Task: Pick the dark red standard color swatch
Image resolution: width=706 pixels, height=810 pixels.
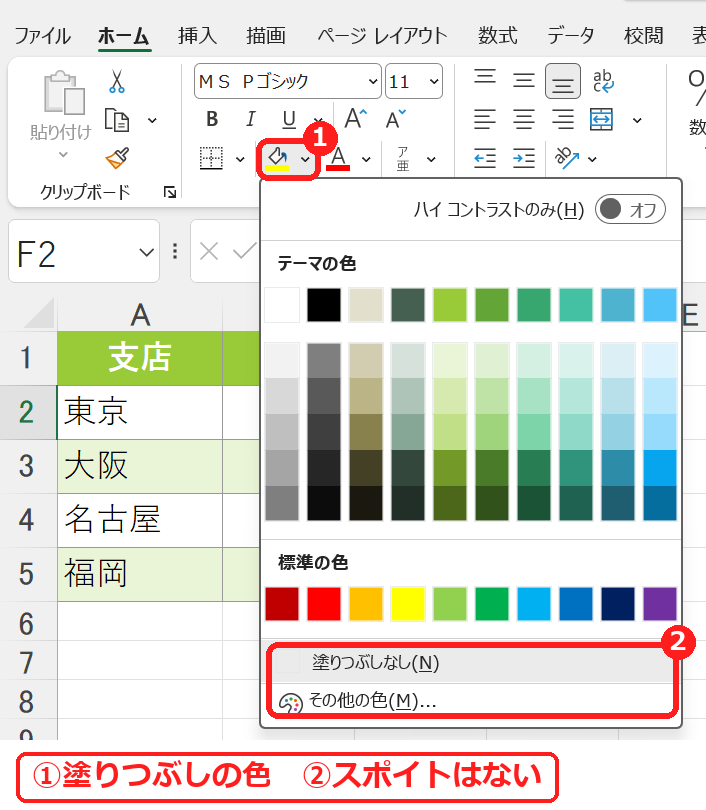Action: (282, 603)
